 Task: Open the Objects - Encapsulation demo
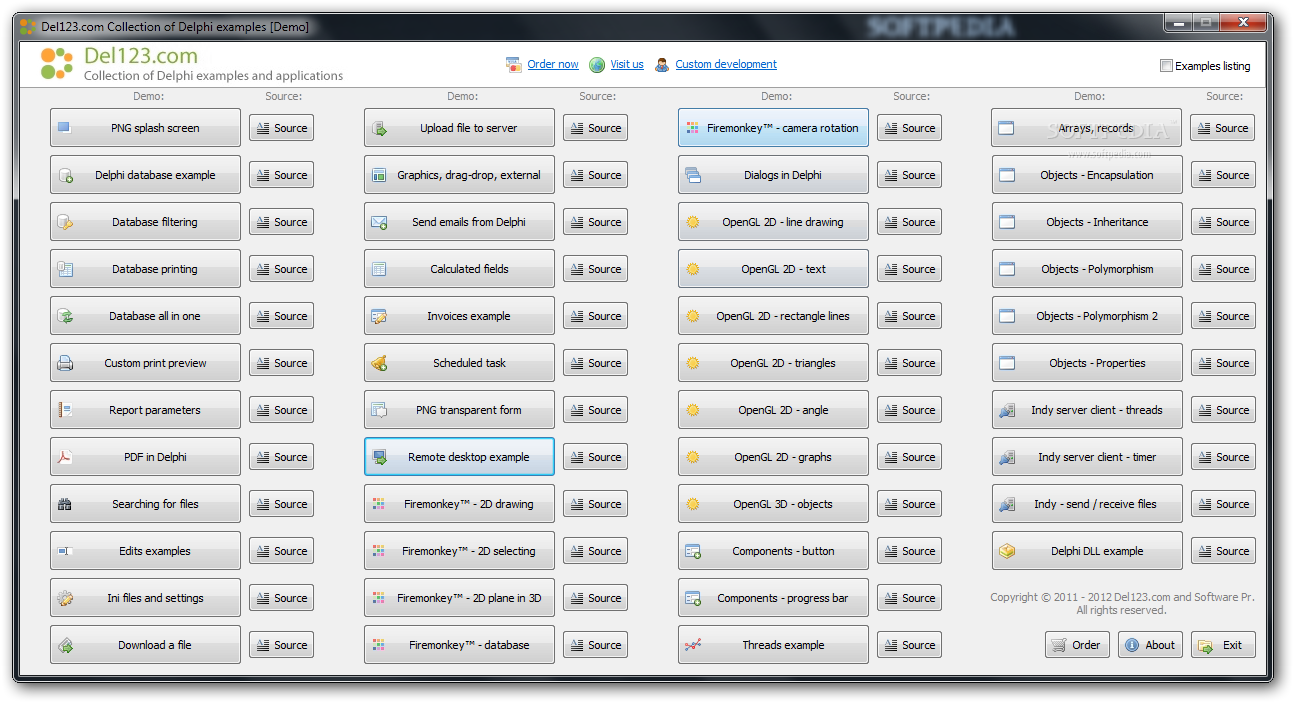pyautogui.click(x=1087, y=175)
